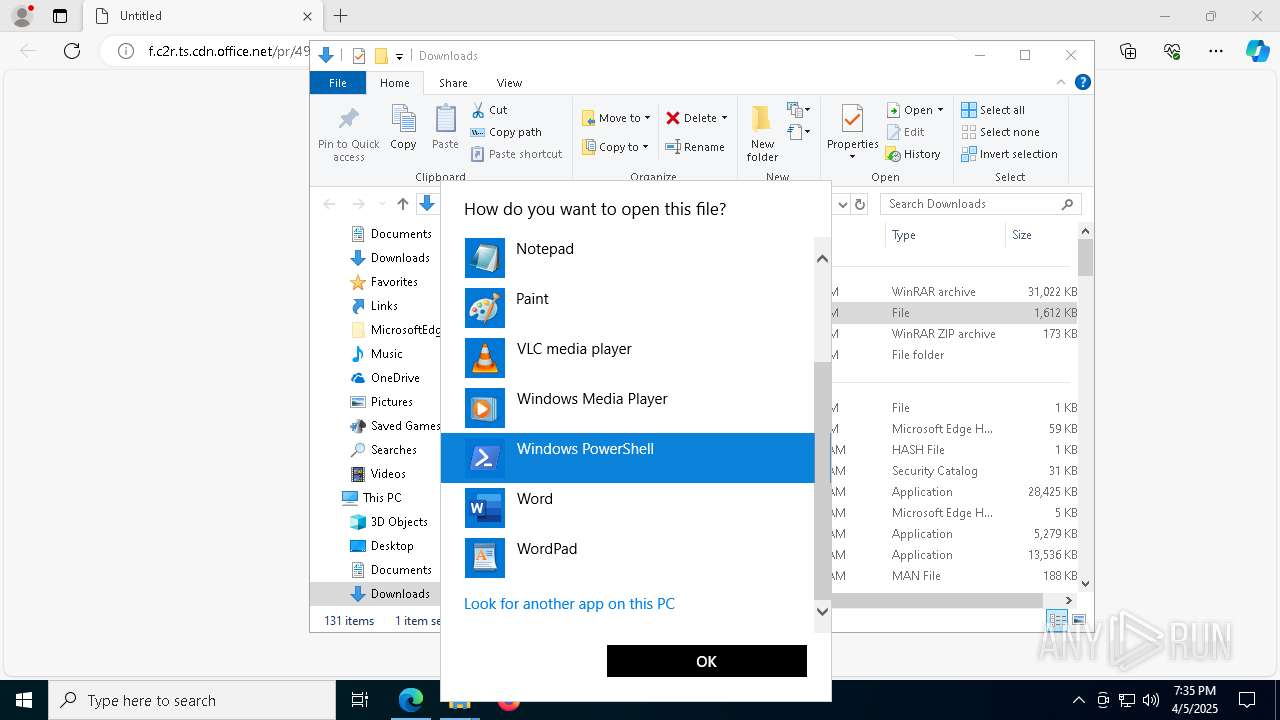Image resolution: width=1280 pixels, height=720 pixels.
Task: Open Task View on taskbar
Action: click(x=360, y=700)
